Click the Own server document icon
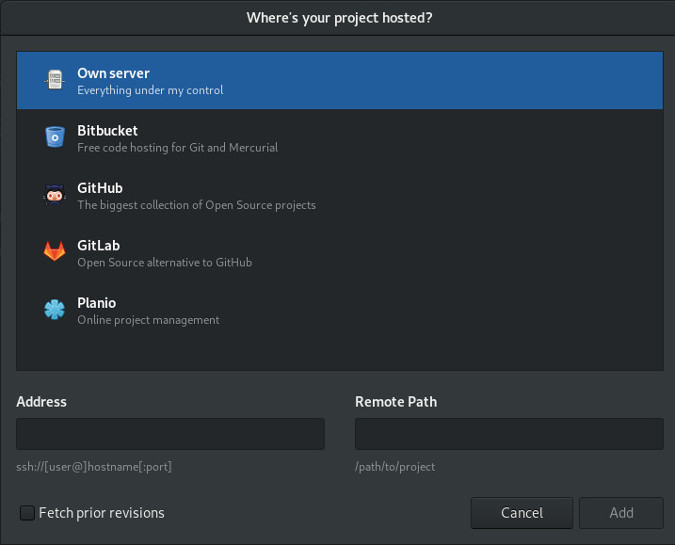Screen dimensions: 675x545 point(55,81)
